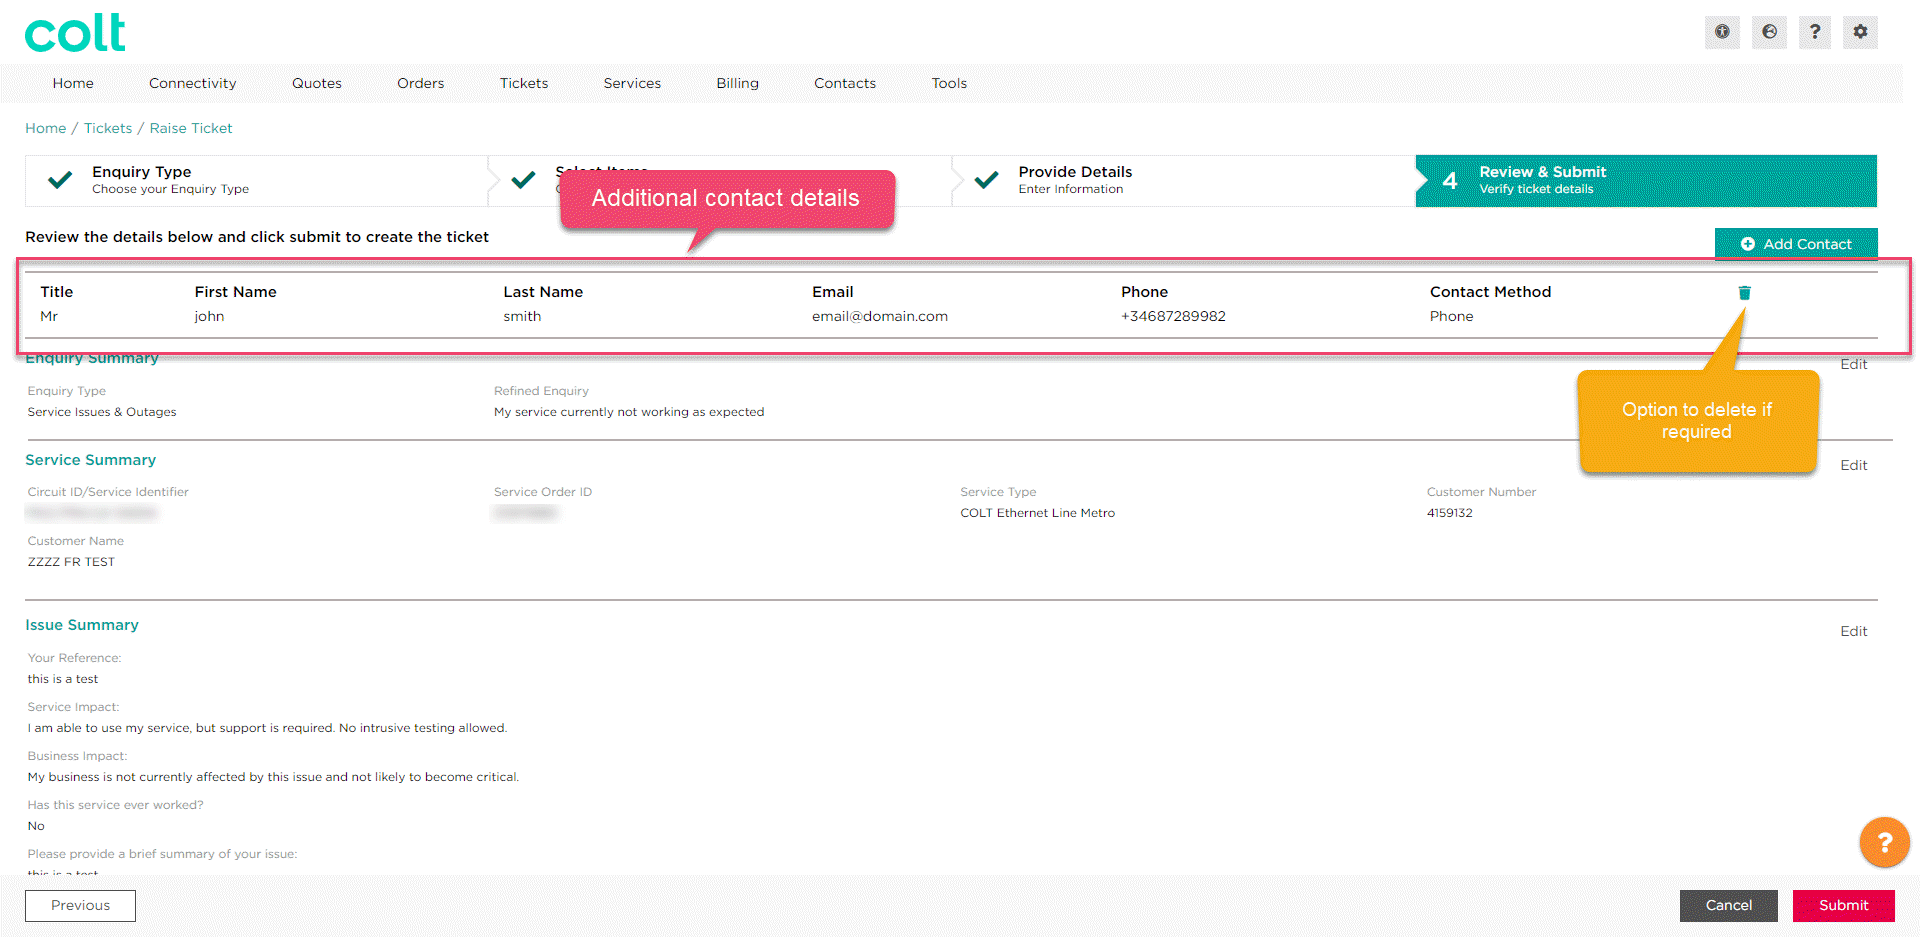Screen dimensions: 1920x937
Task: Open settings via the gear icon
Action: pos(1861,32)
